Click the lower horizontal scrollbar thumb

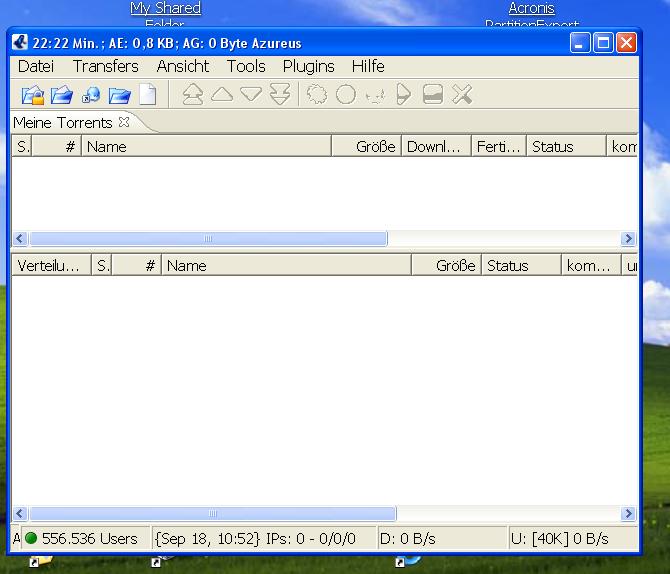tap(212, 513)
